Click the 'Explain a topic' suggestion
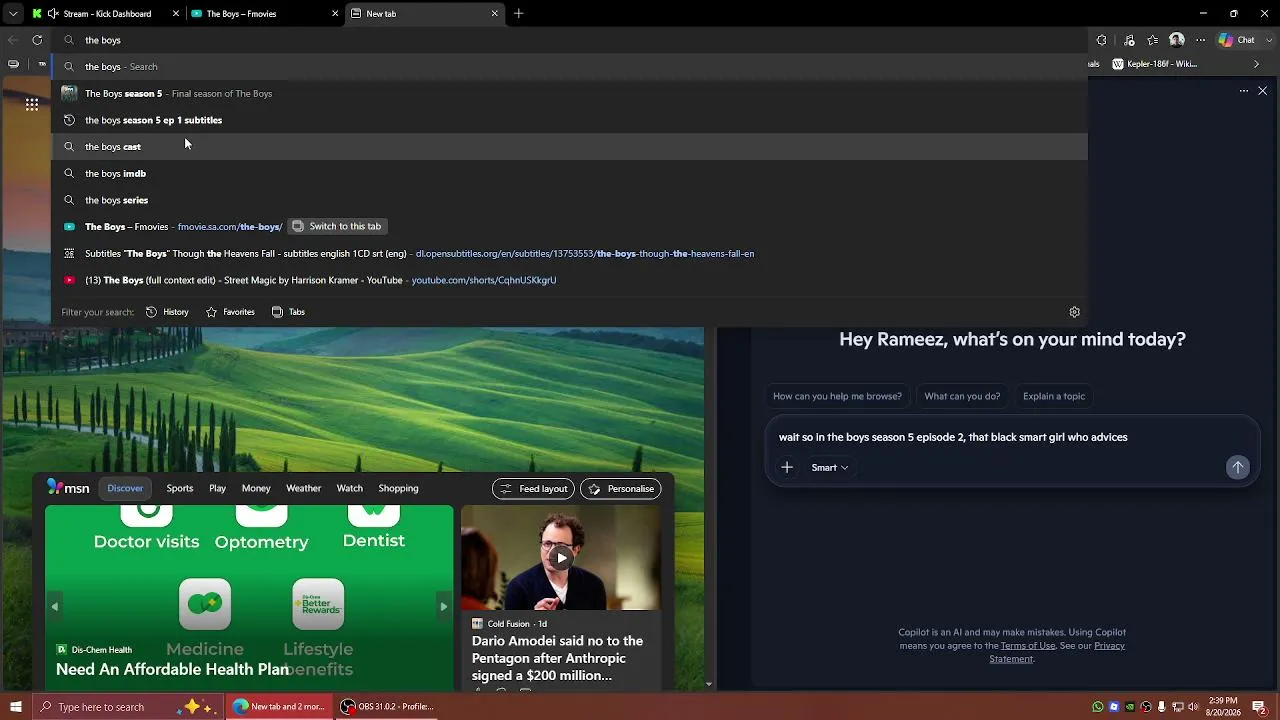Screen dimensions: 1280x720 [x=1054, y=396]
